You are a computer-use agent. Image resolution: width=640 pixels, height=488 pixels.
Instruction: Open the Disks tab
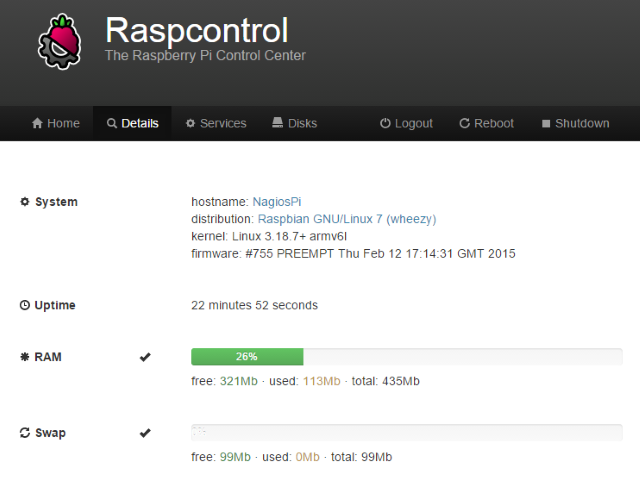click(294, 123)
